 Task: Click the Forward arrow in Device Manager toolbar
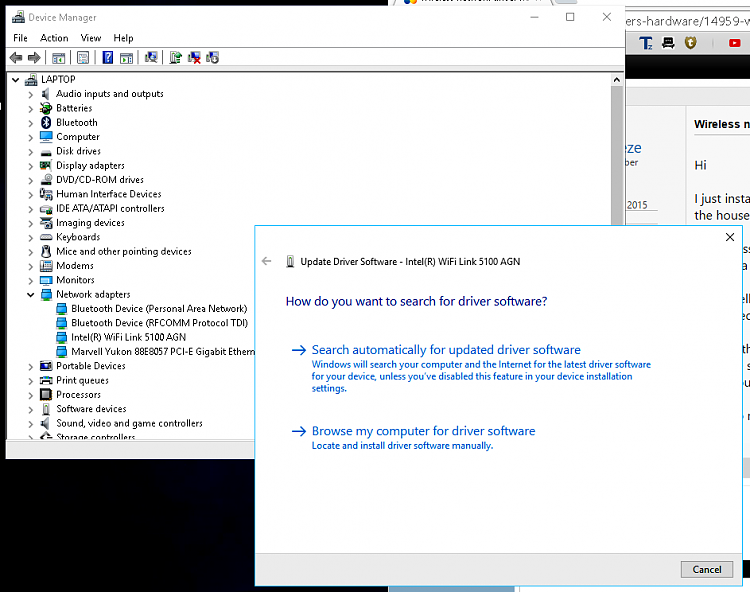tap(34, 58)
